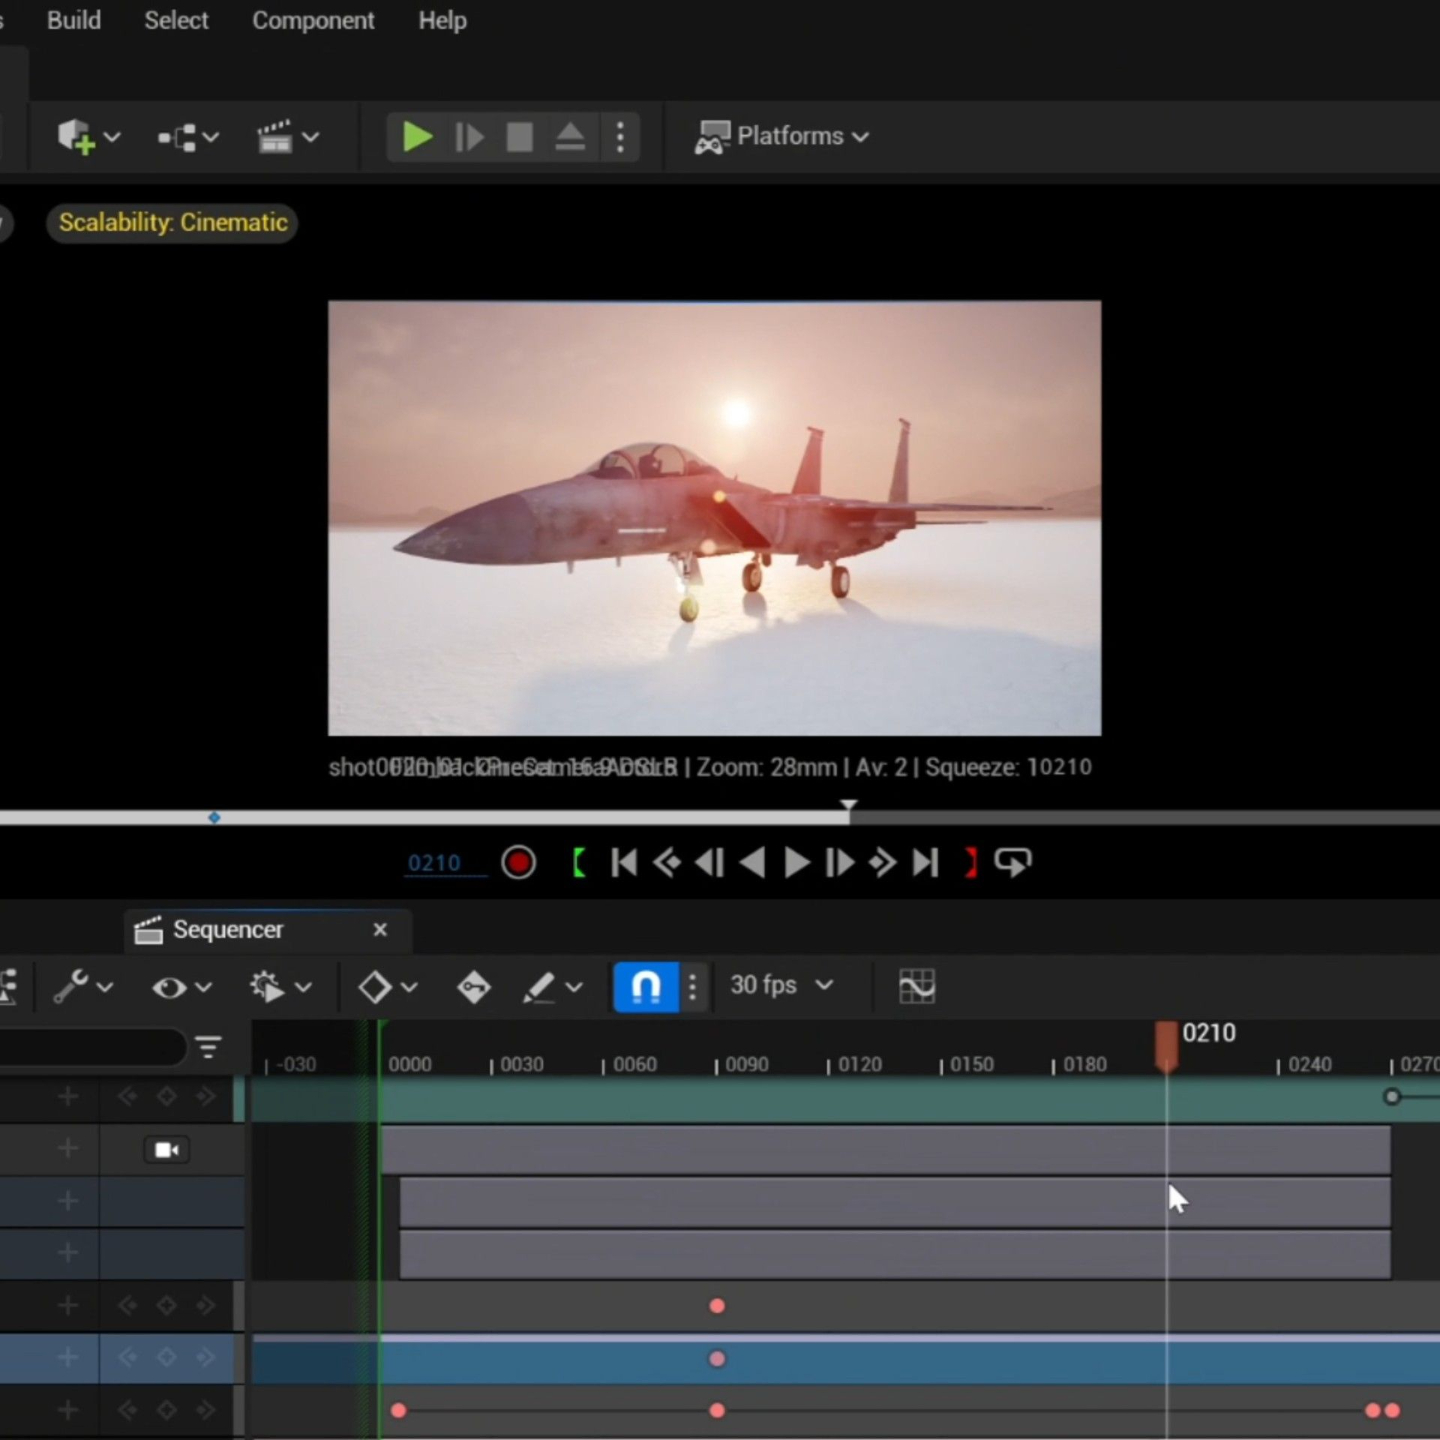The width and height of the screenshot is (1440, 1440).
Task: Toggle the blue Snapping magnet button
Action: [646, 986]
